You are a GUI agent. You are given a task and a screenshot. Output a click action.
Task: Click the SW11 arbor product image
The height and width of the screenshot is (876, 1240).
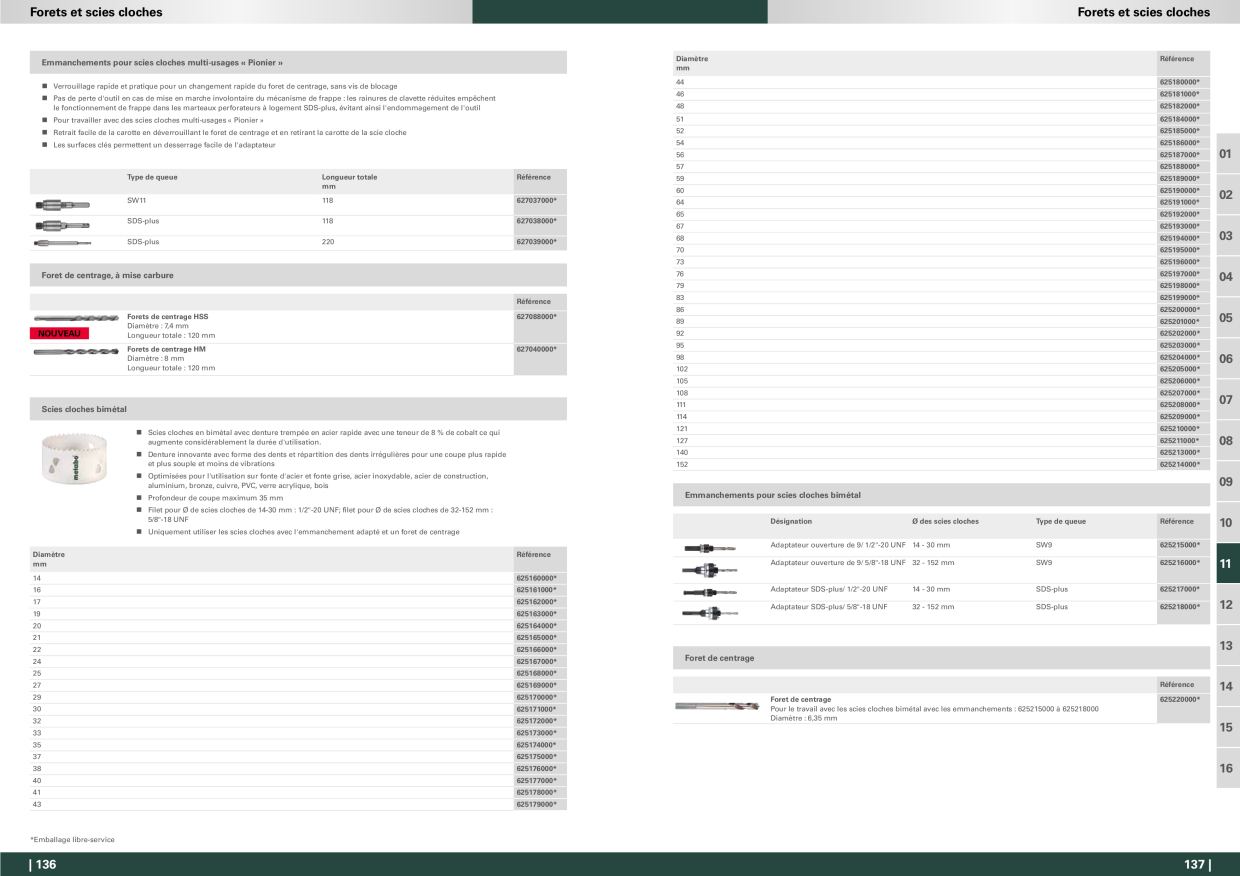point(61,204)
